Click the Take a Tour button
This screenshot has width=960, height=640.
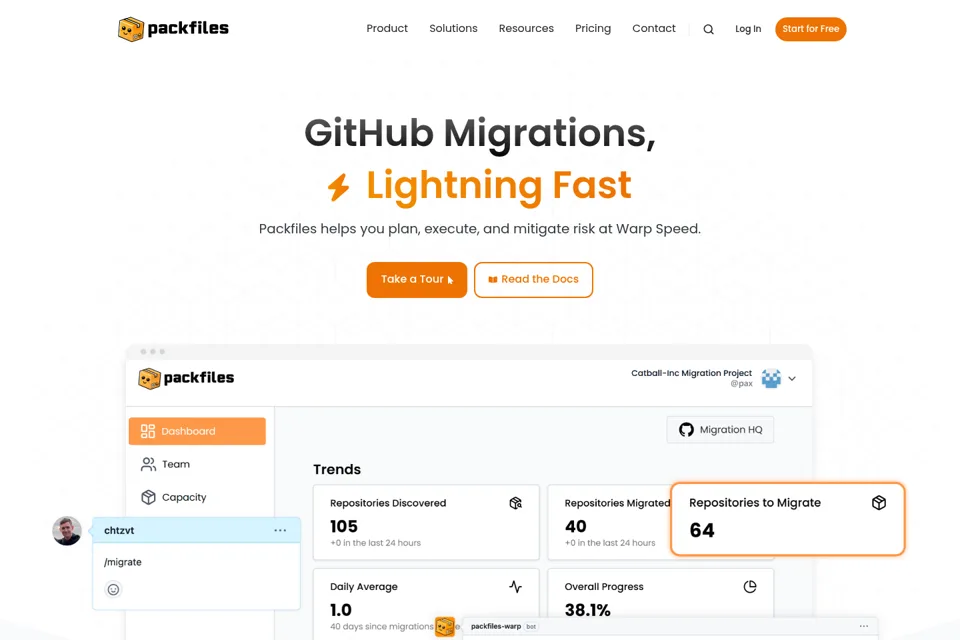click(x=416, y=280)
